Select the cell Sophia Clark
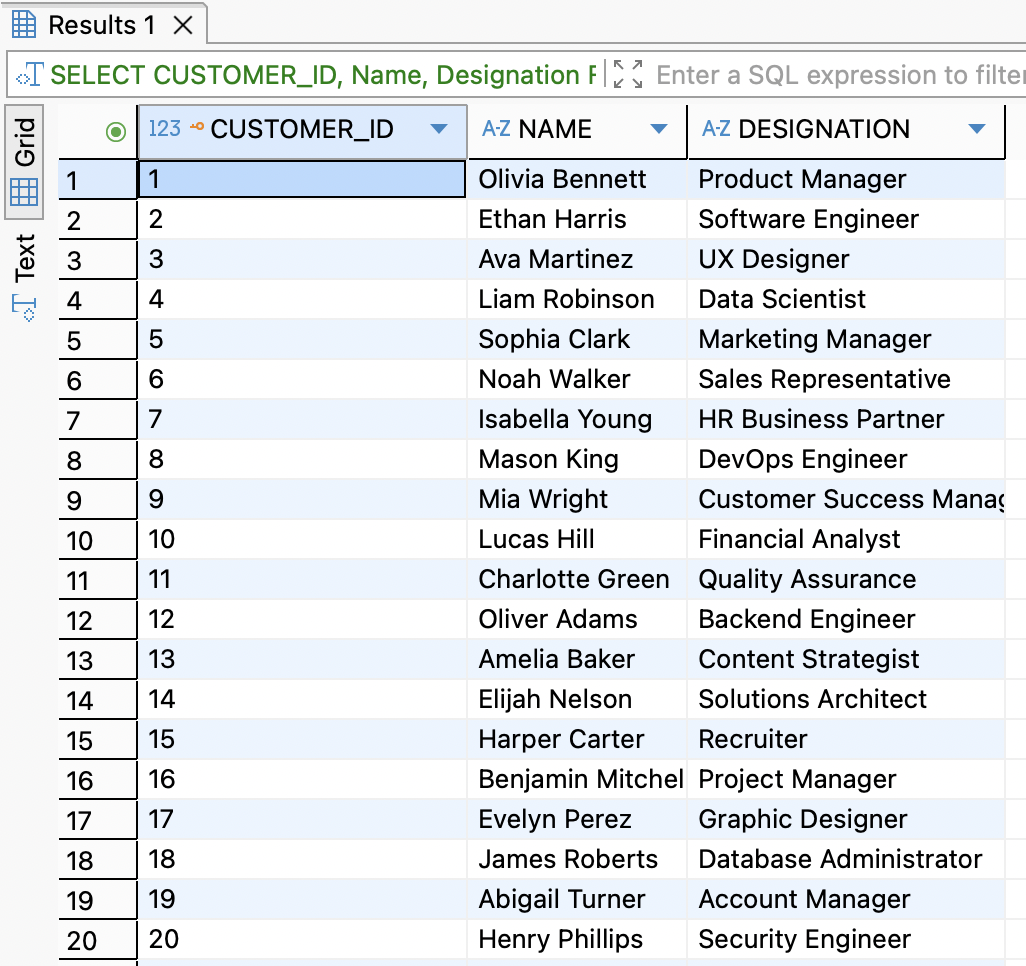This screenshot has width=1026, height=966. (577, 339)
